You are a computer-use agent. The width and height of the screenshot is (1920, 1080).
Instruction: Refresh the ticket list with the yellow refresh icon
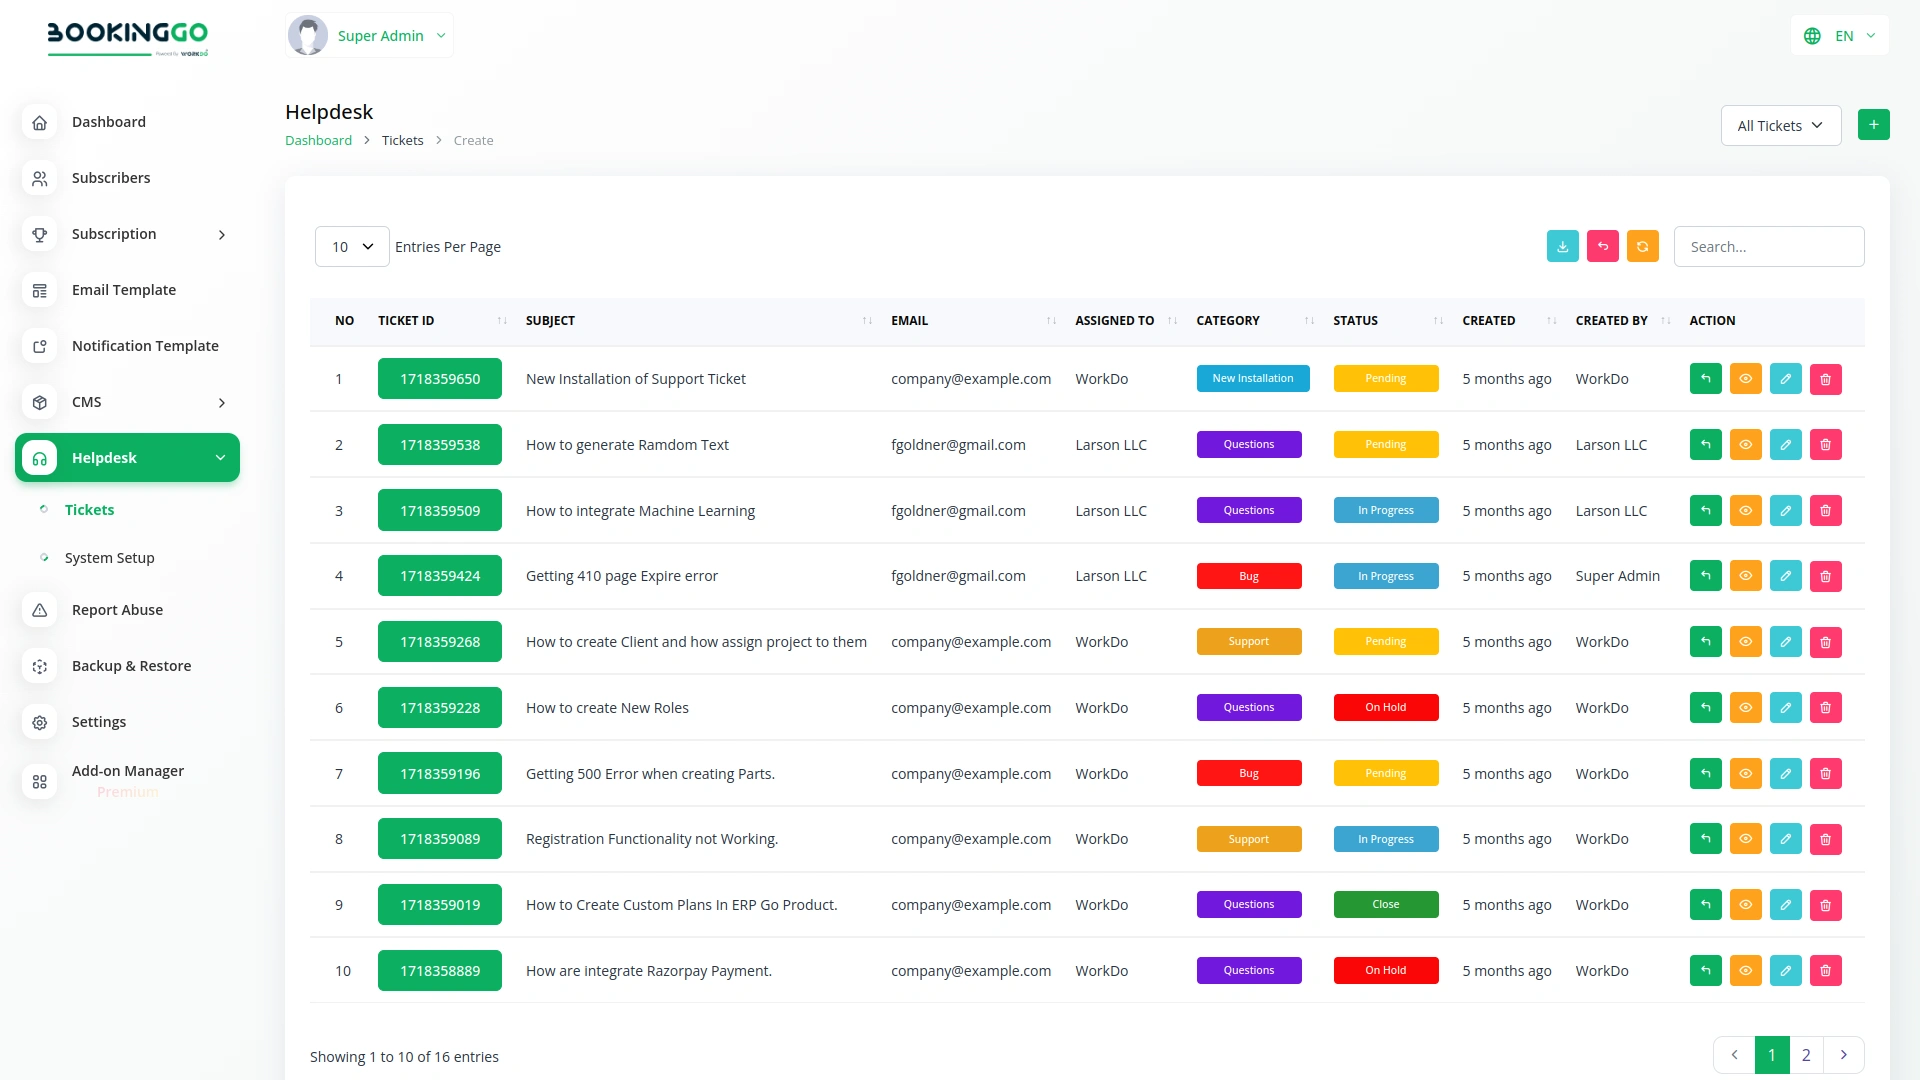coord(1642,246)
